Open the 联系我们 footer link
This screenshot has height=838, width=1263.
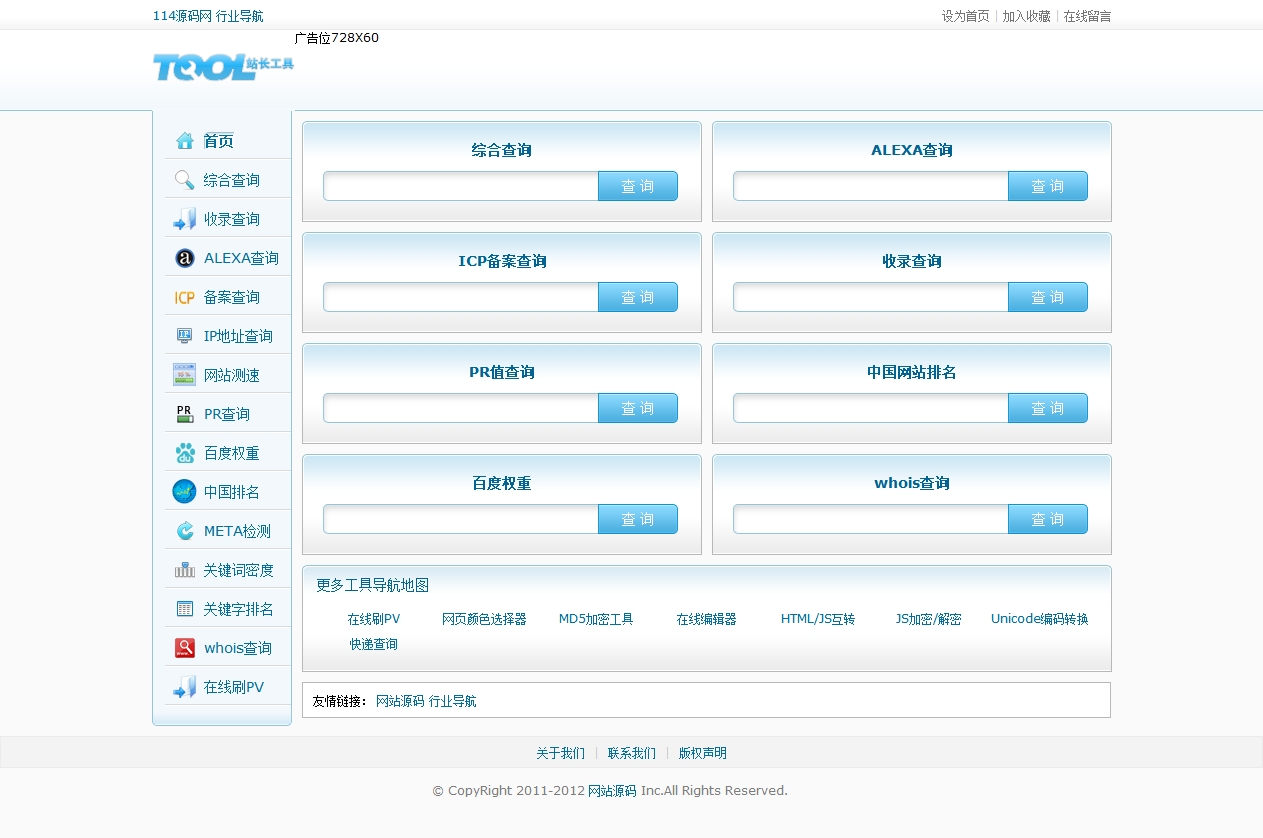click(x=632, y=753)
